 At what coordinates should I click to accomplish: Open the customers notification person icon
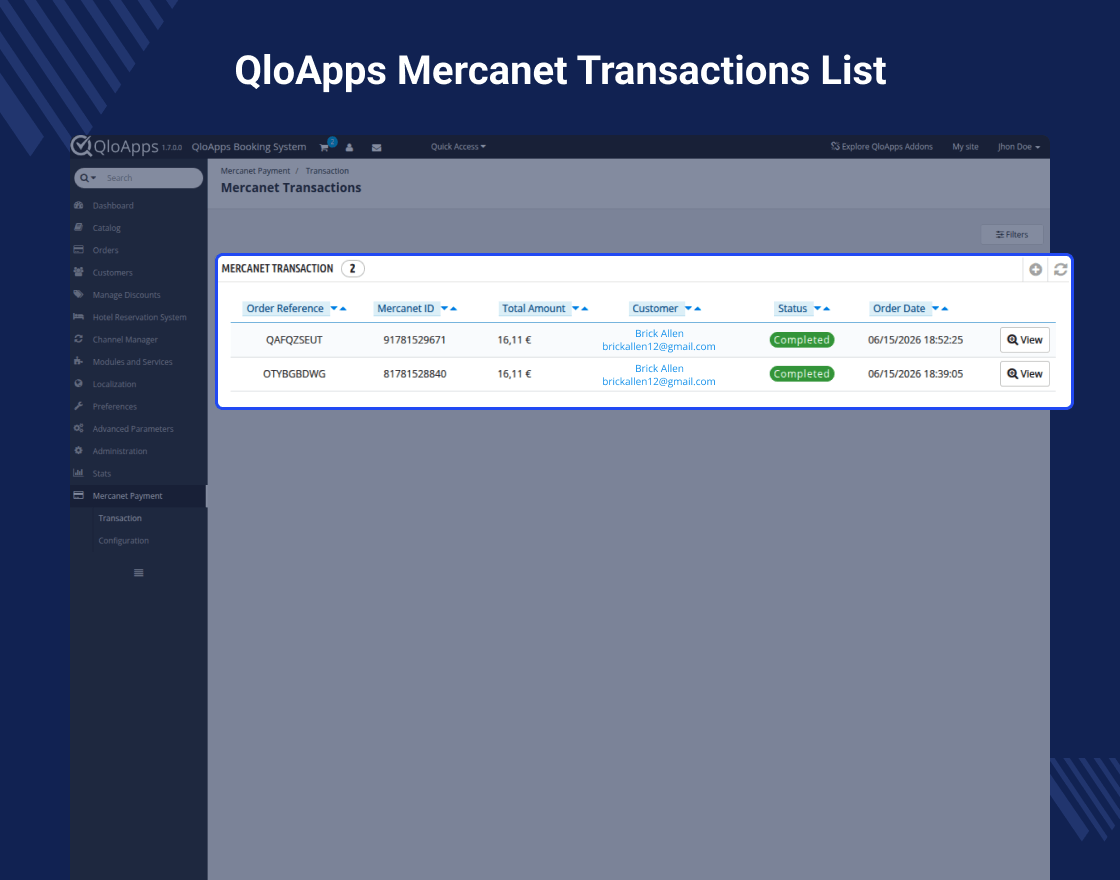pos(349,147)
